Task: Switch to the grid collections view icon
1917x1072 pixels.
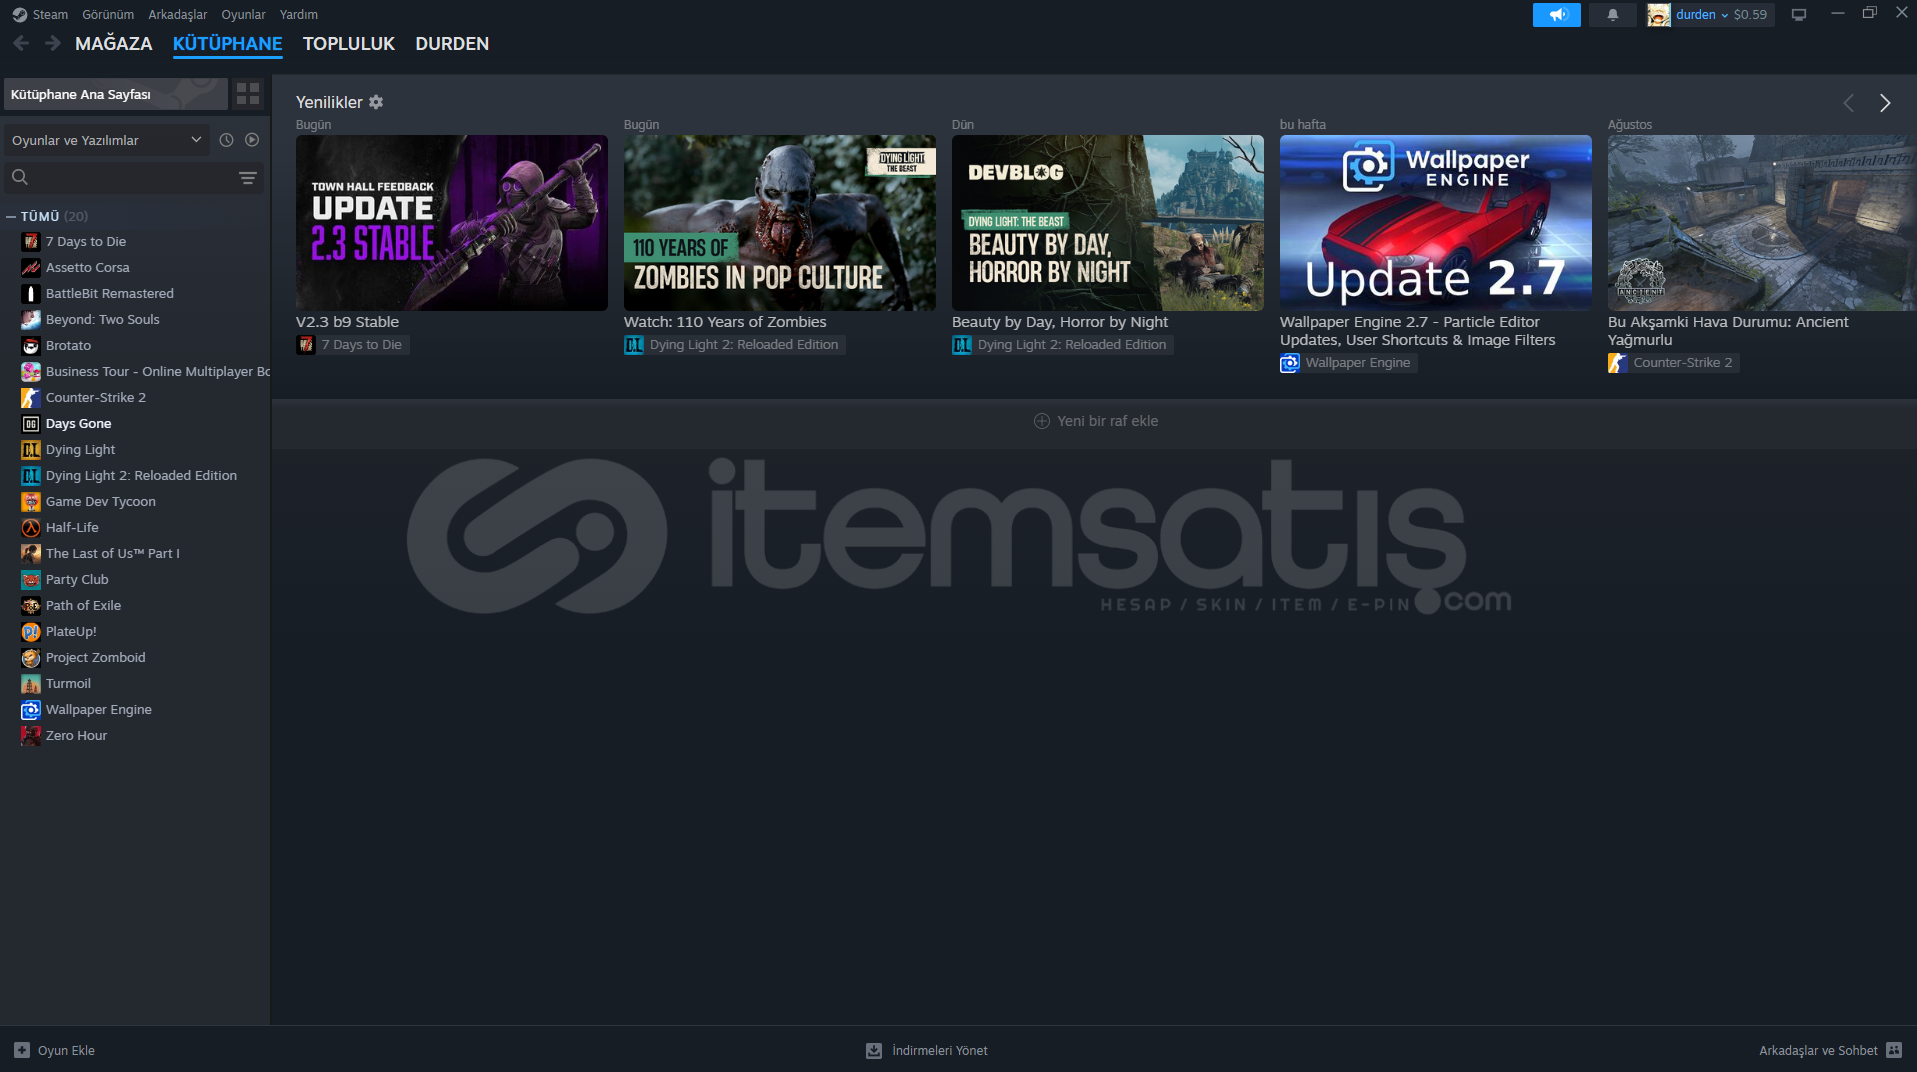Action: [x=248, y=94]
